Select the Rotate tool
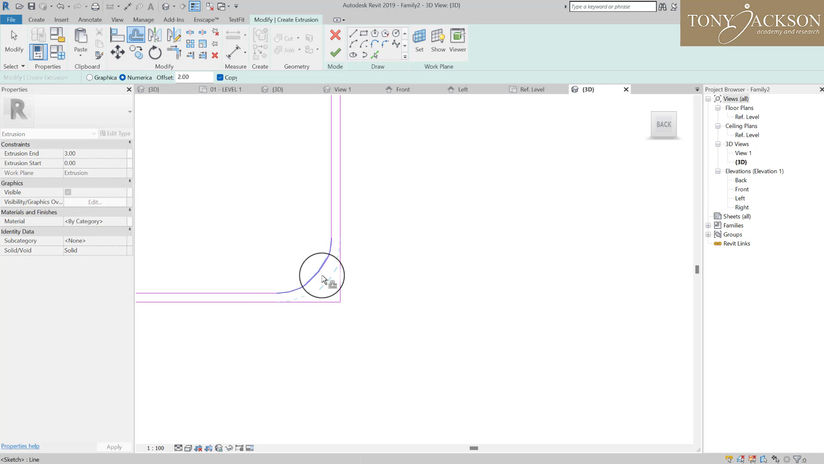This screenshot has width=824, height=464. click(x=154, y=52)
